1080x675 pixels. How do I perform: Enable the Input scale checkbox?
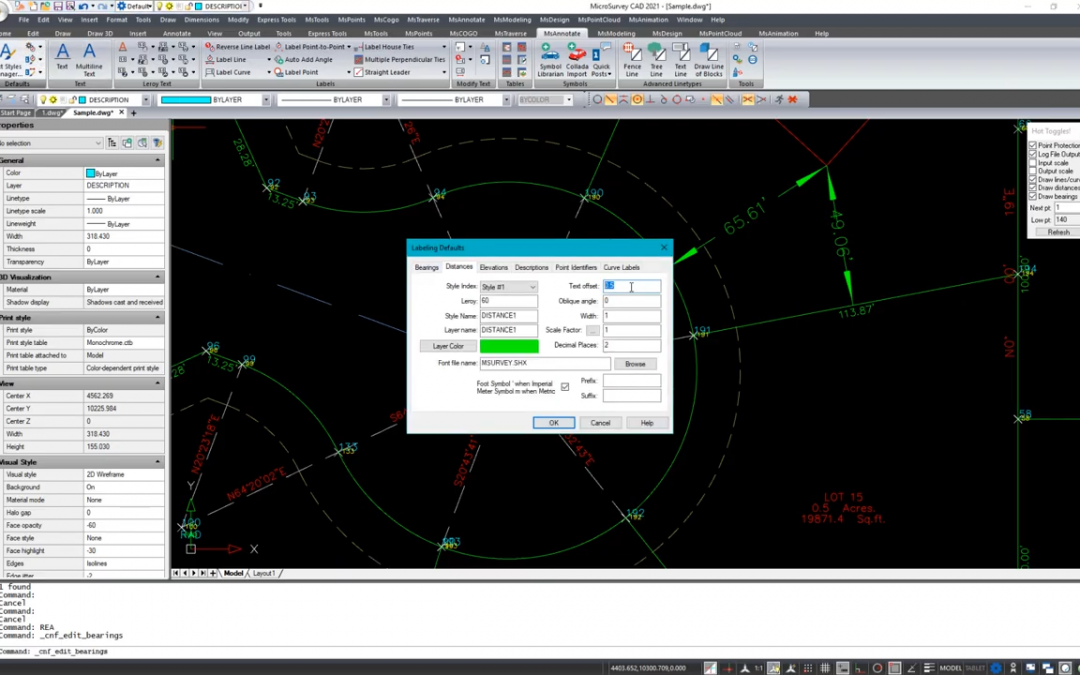point(1033,163)
